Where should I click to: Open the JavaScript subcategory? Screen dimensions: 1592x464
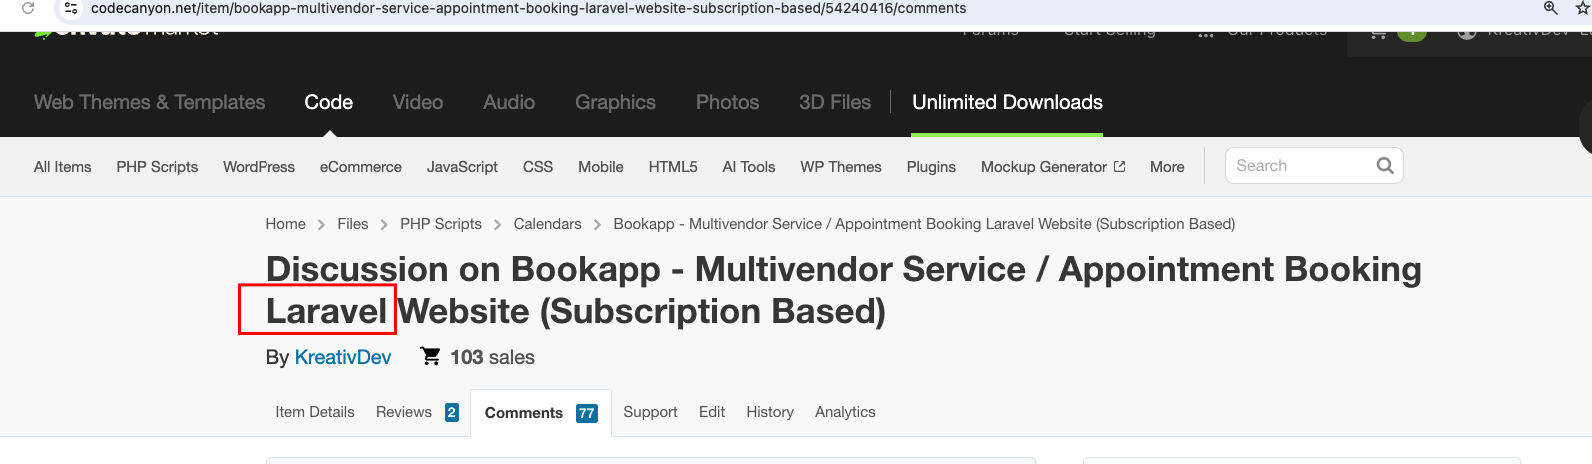(462, 167)
